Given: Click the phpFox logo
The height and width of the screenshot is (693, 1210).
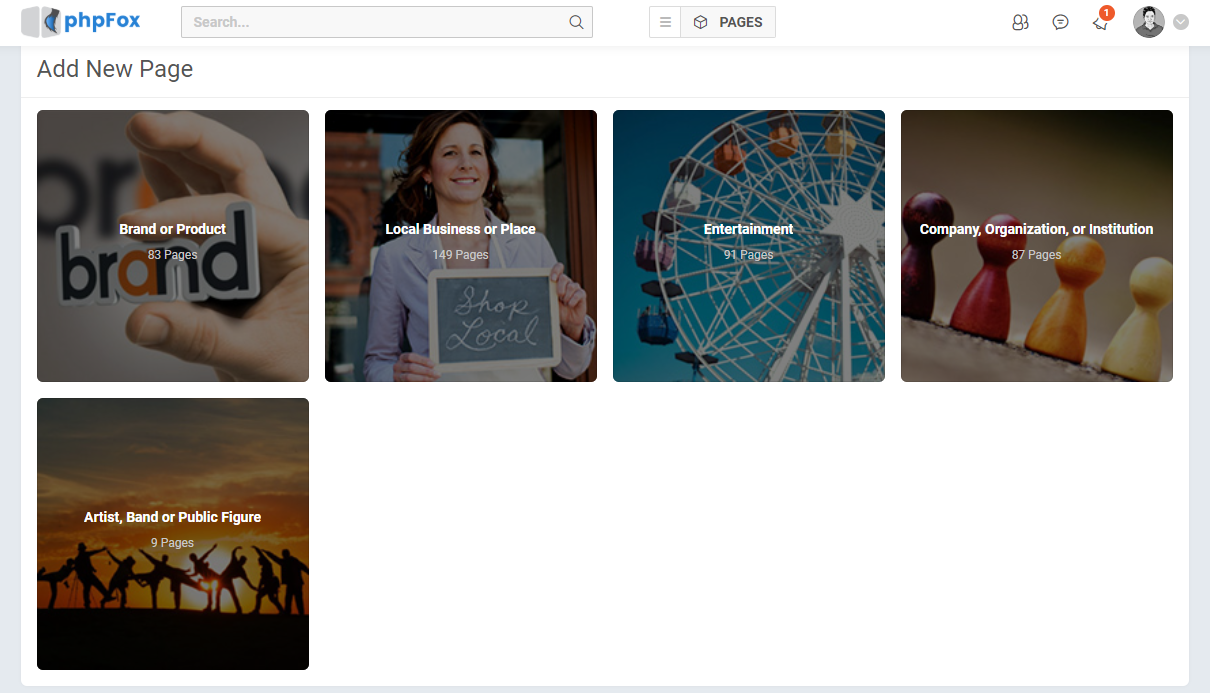Looking at the screenshot, I should pyautogui.click(x=81, y=21).
